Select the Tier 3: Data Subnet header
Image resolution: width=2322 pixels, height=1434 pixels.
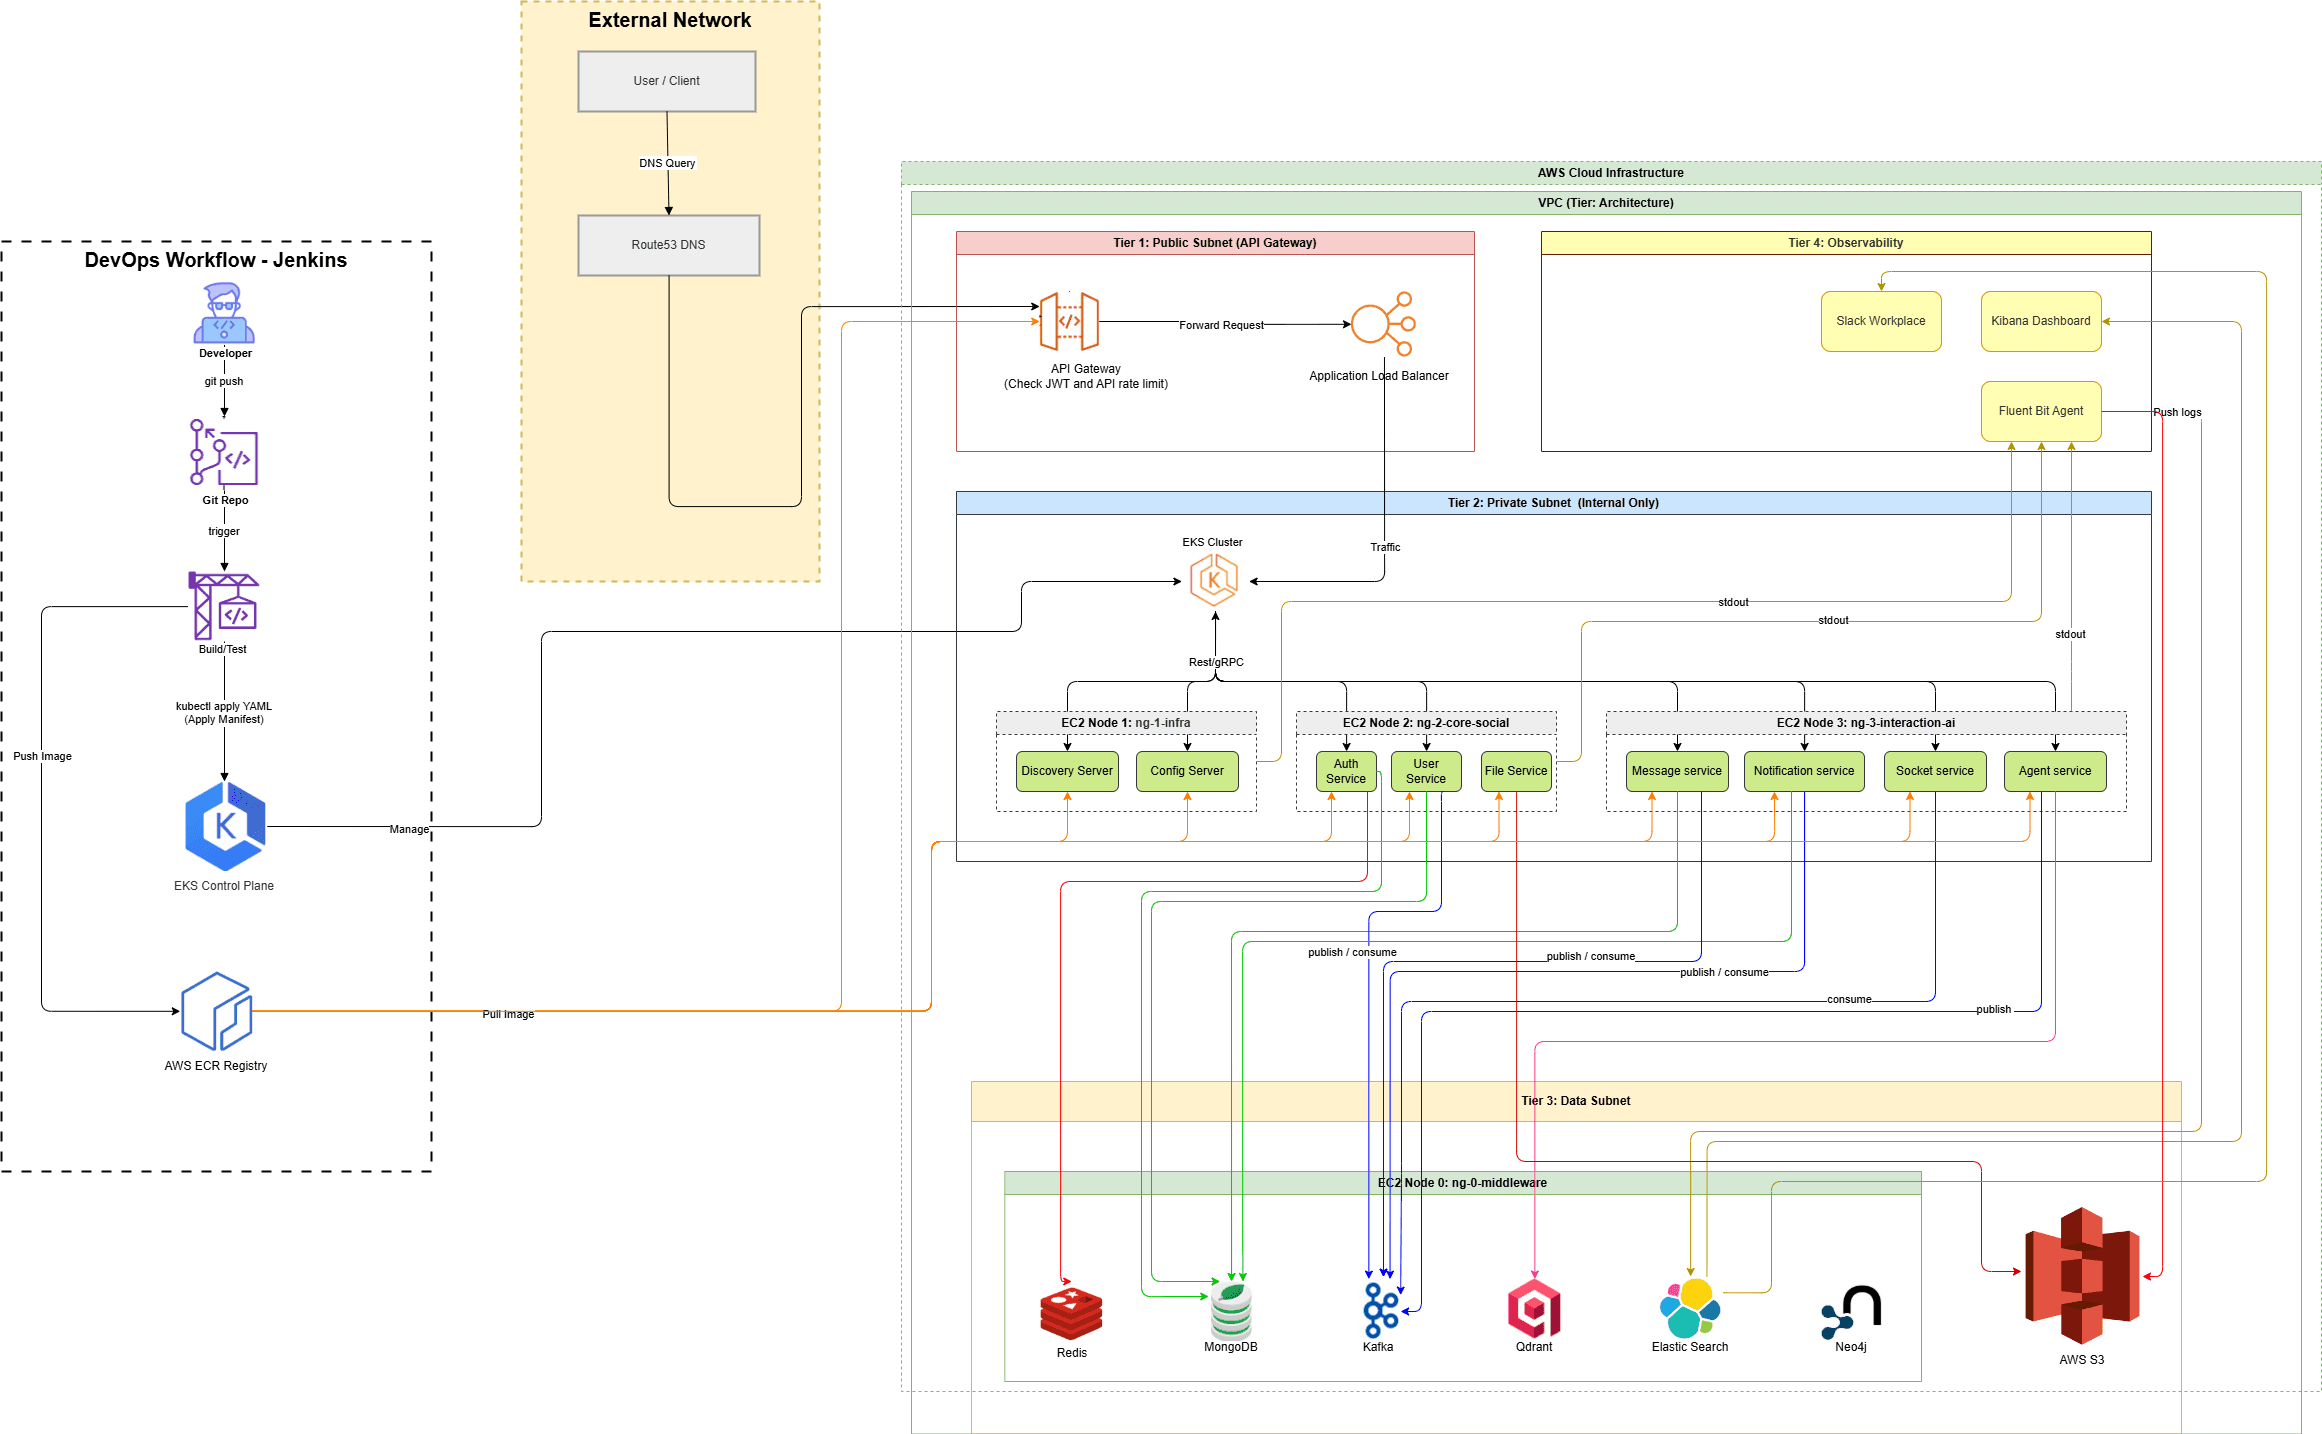pyautogui.click(x=1576, y=1101)
